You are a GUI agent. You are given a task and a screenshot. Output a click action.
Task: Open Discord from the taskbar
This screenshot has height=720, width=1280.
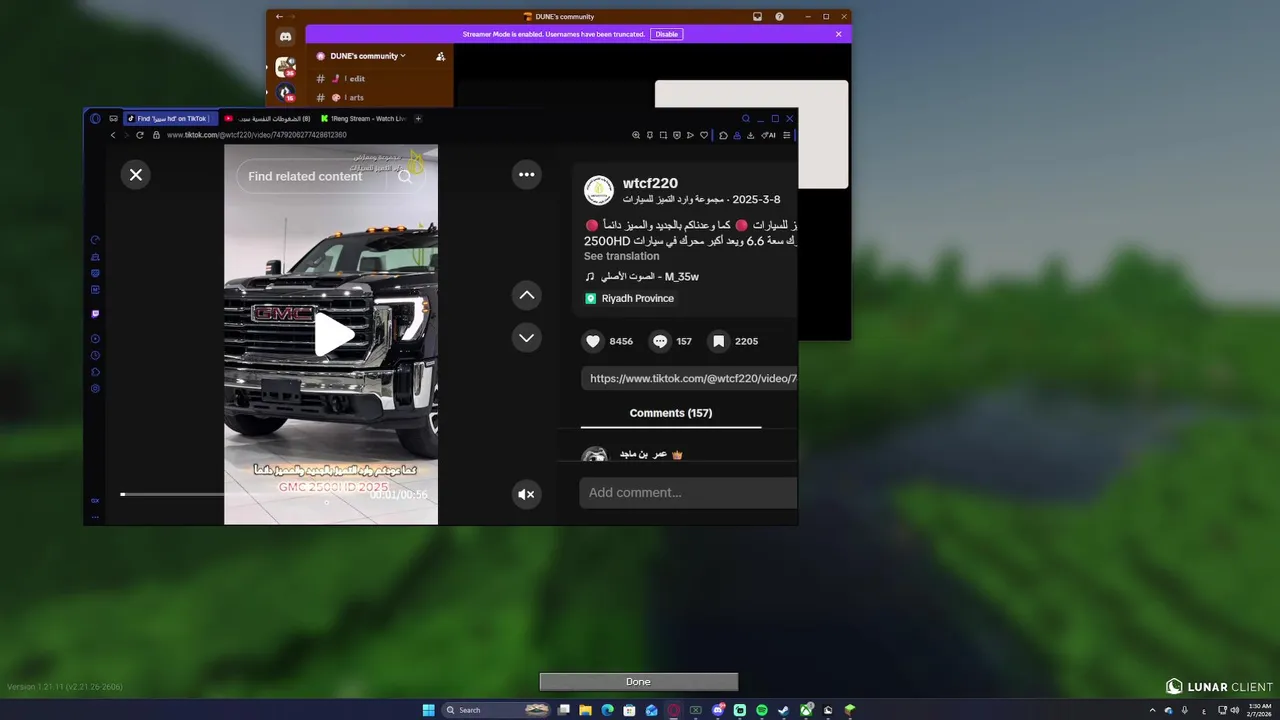[x=718, y=710]
